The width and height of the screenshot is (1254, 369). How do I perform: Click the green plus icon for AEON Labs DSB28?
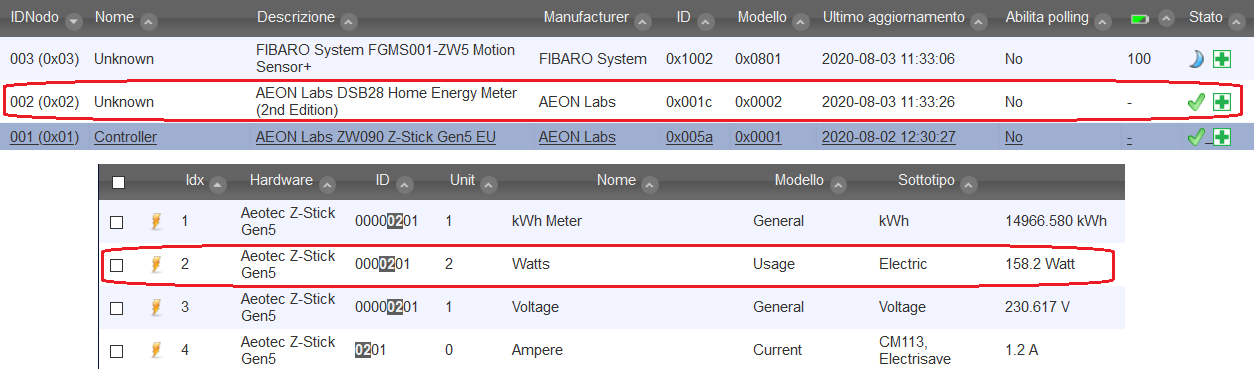(x=1222, y=102)
